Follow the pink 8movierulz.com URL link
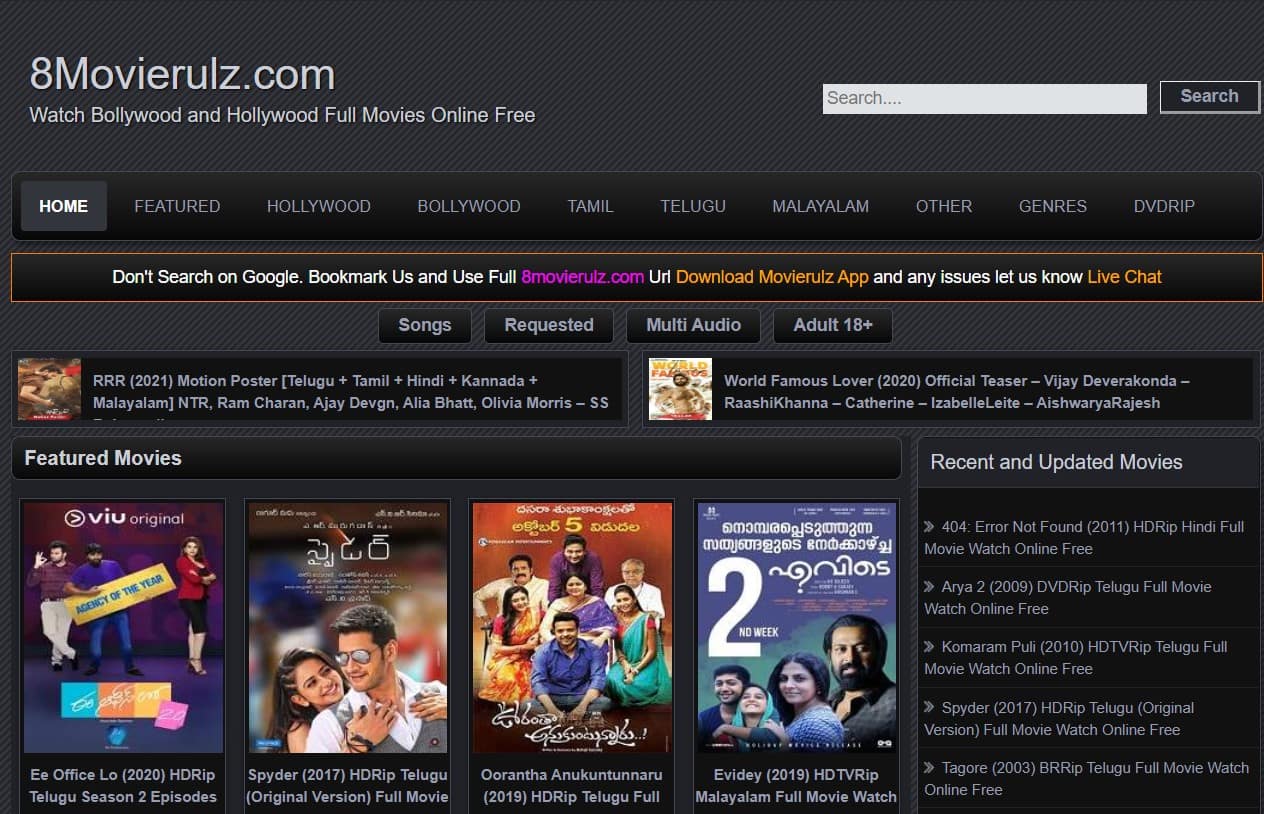The height and width of the screenshot is (814, 1264). [x=583, y=277]
